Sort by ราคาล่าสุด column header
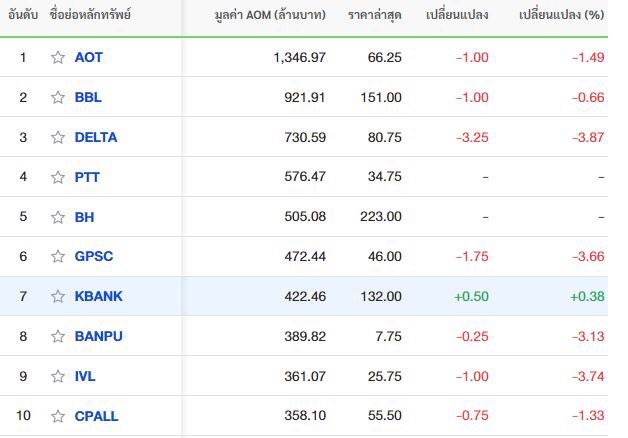 (x=374, y=15)
